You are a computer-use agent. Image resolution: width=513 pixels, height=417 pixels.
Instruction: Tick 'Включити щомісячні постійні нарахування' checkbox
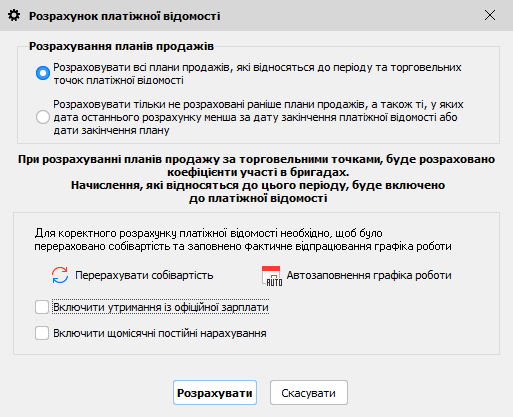(42, 333)
